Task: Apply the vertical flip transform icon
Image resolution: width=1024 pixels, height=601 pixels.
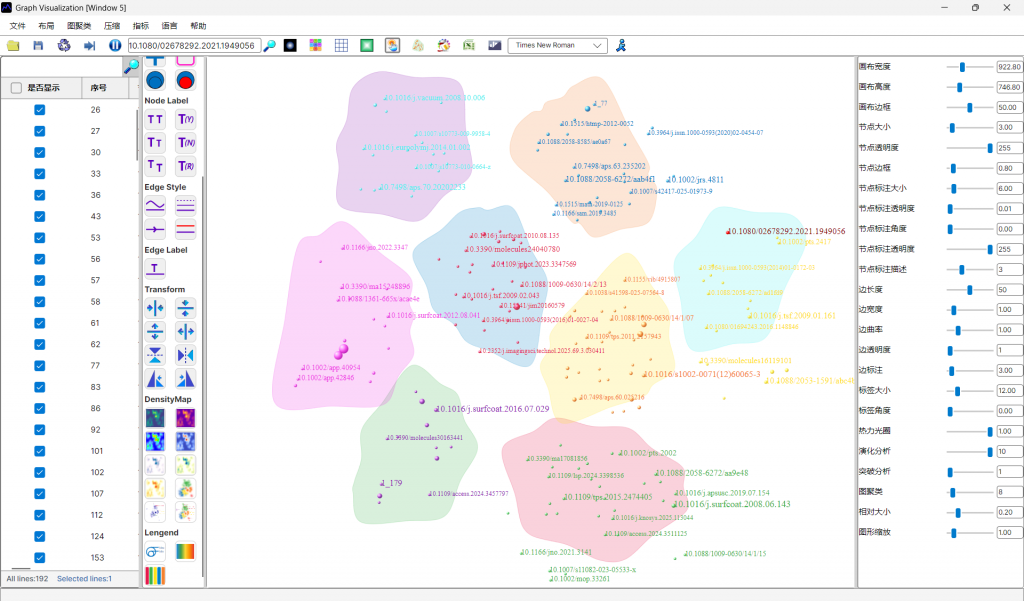Action: coord(155,353)
